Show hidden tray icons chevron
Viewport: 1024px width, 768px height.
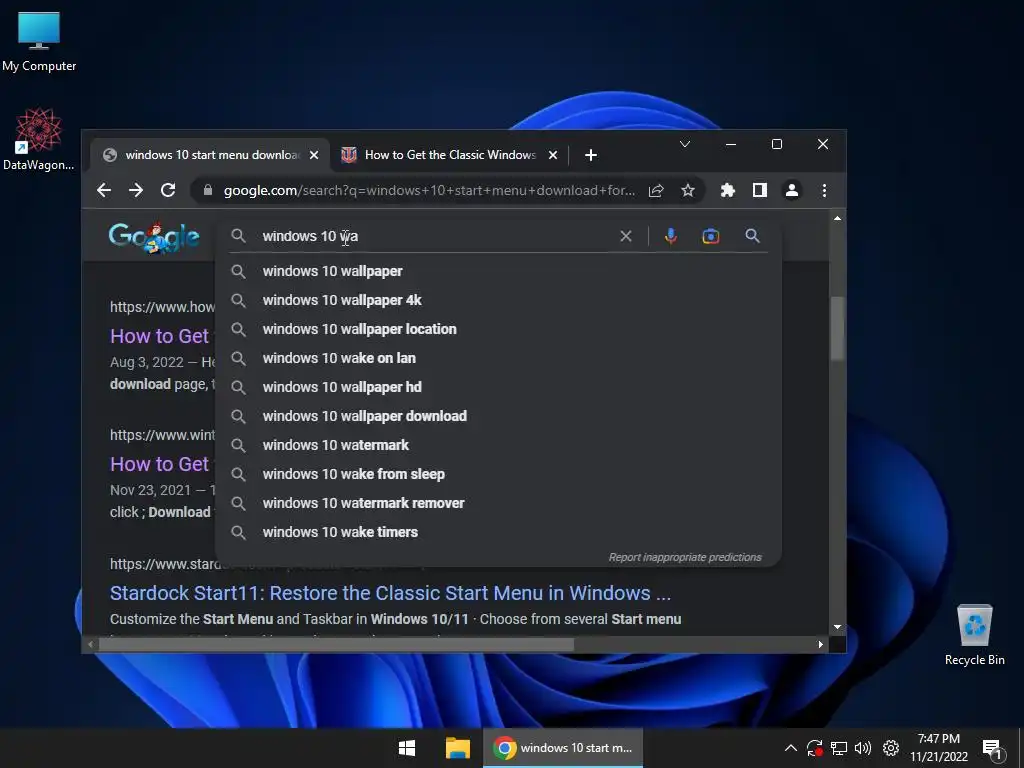coord(790,748)
